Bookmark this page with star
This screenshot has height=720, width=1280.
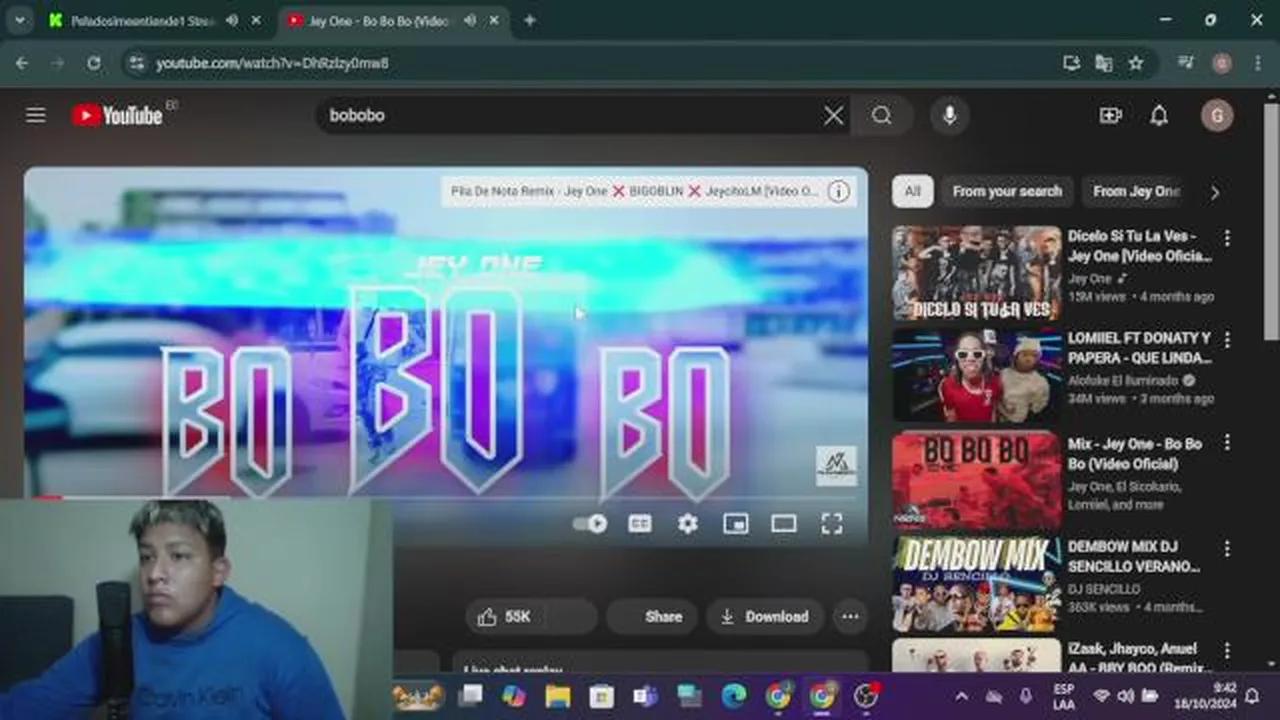[x=1136, y=63]
